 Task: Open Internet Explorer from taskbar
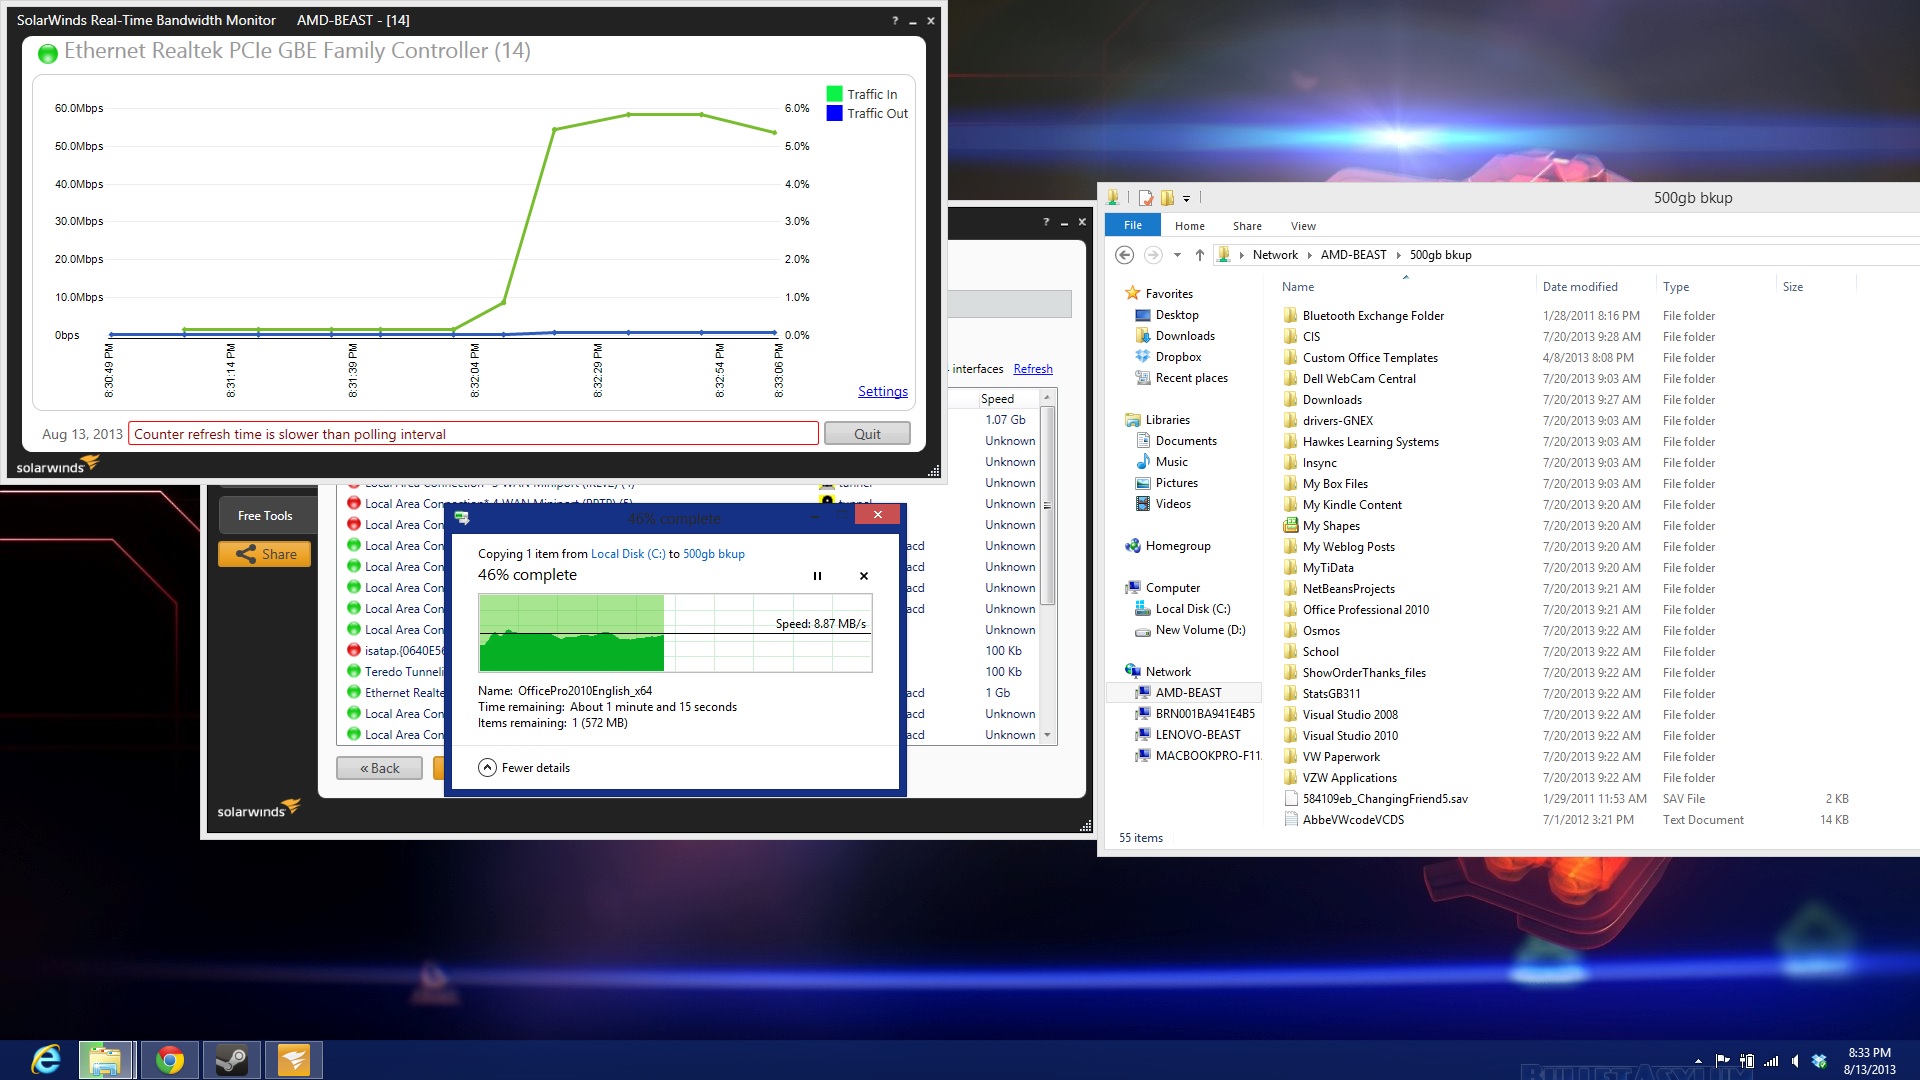tap(47, 1059)
